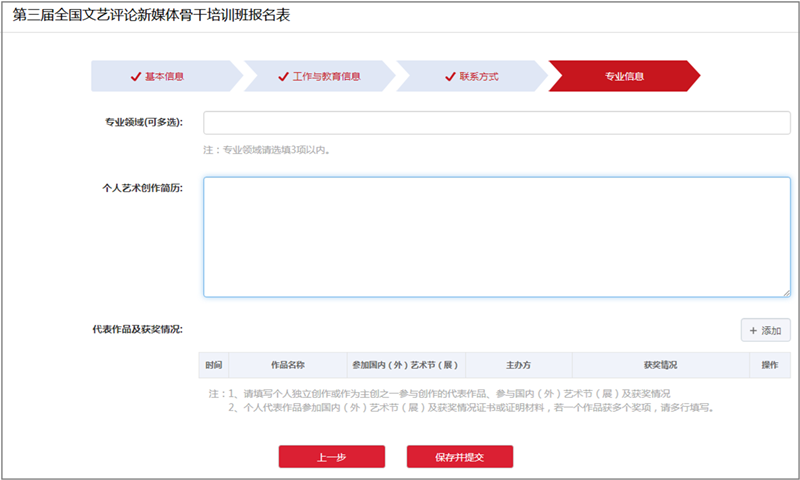Viewport: 800px width, 480px height.
Task: Submit the form with 保存并提交
Action: click(x=460, y=457)
